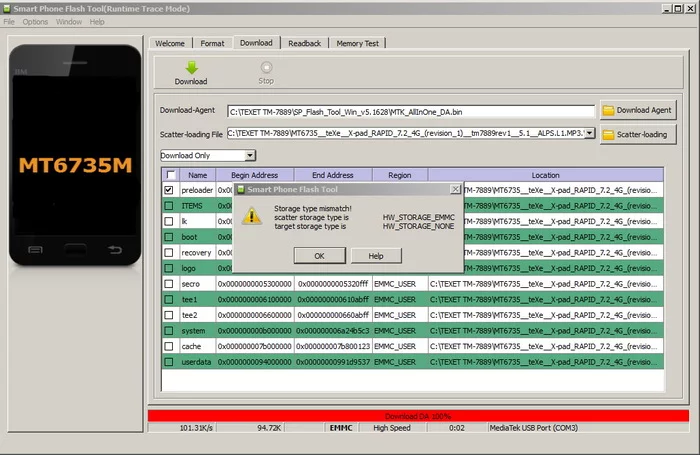Click the High Speed status entry
Screen dimensions: 700x455
(392, 428)
